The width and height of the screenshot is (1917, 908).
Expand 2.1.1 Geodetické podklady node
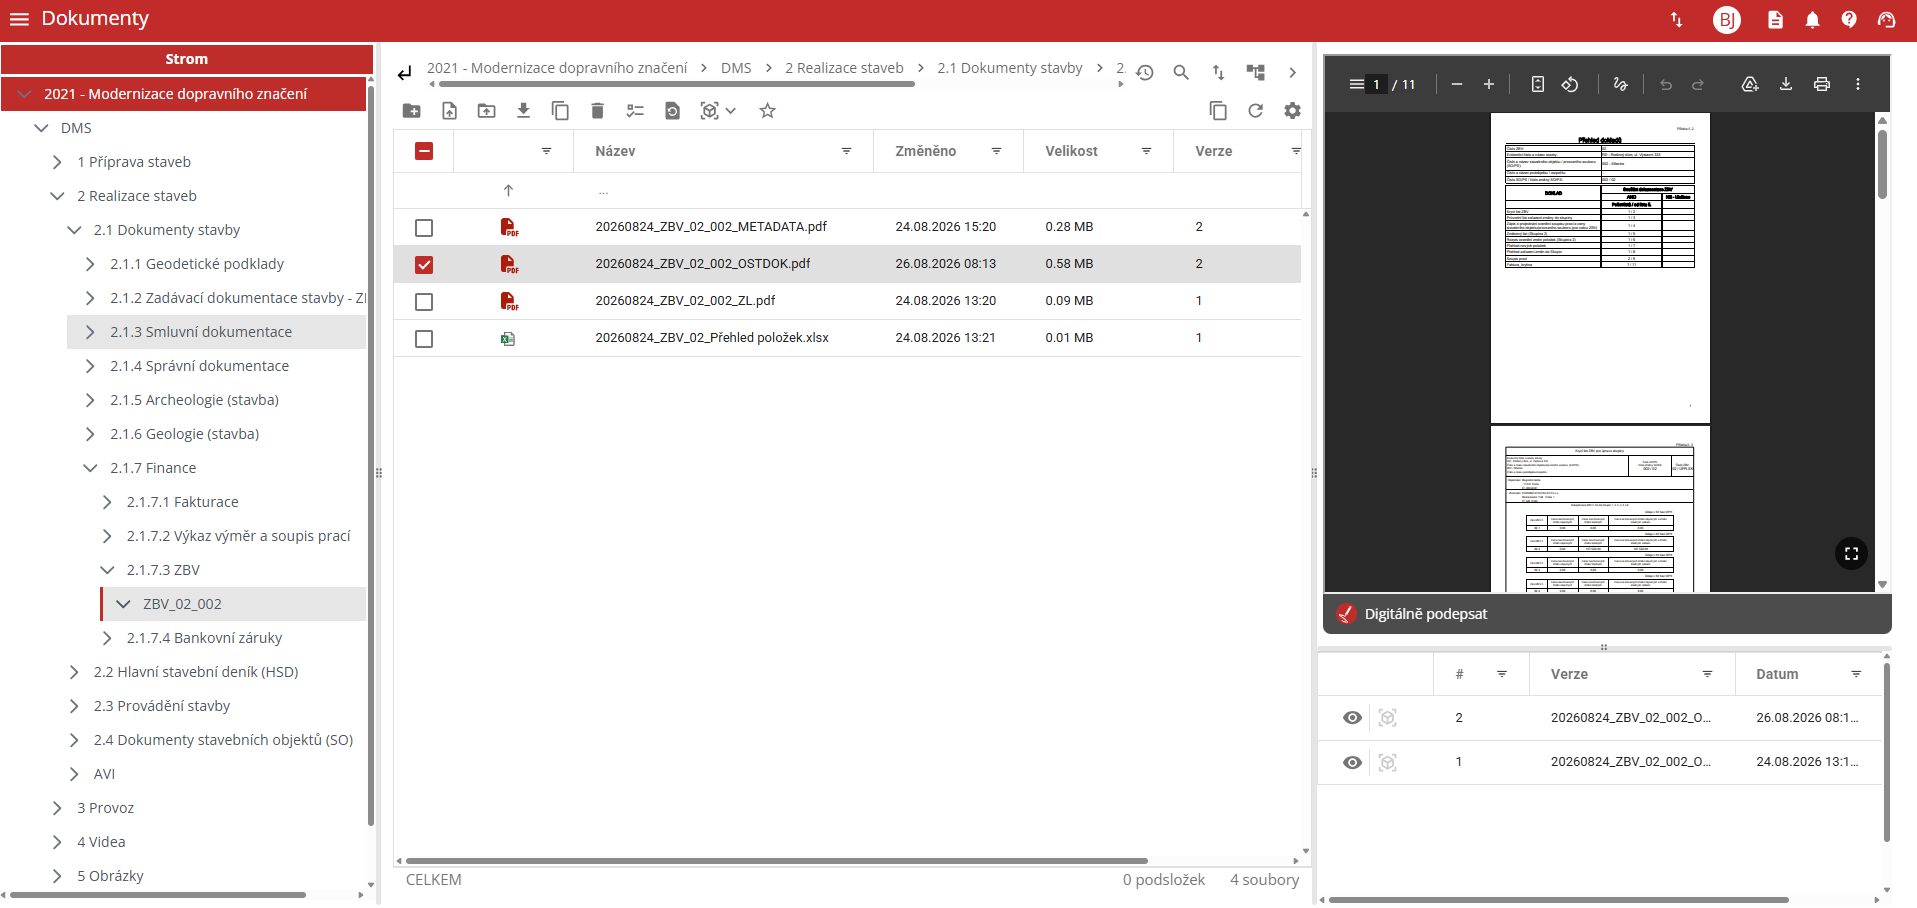(90, 264)
